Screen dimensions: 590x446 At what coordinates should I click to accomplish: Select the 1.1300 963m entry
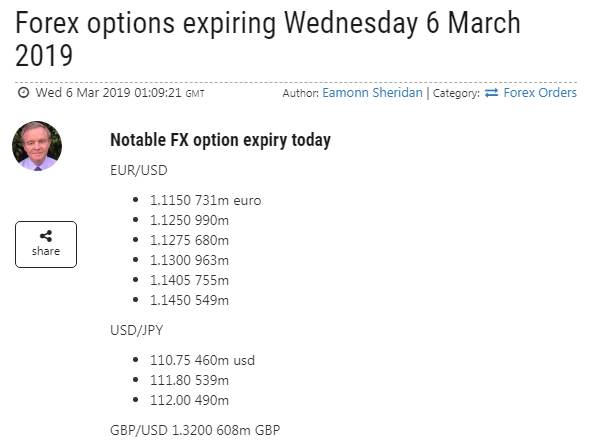coord(189,260)
